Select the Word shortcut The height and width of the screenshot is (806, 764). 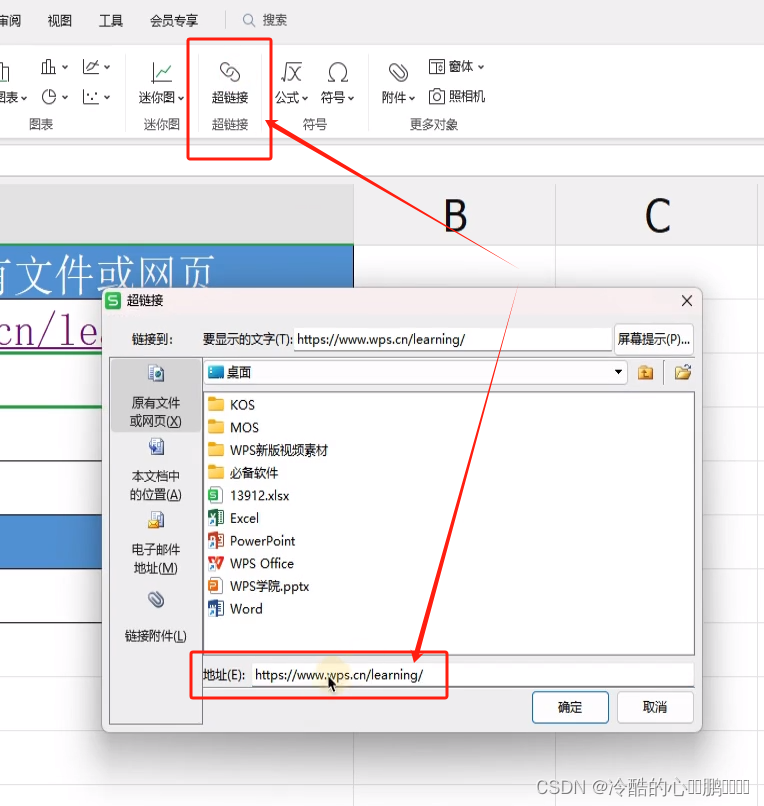[235, 609]
